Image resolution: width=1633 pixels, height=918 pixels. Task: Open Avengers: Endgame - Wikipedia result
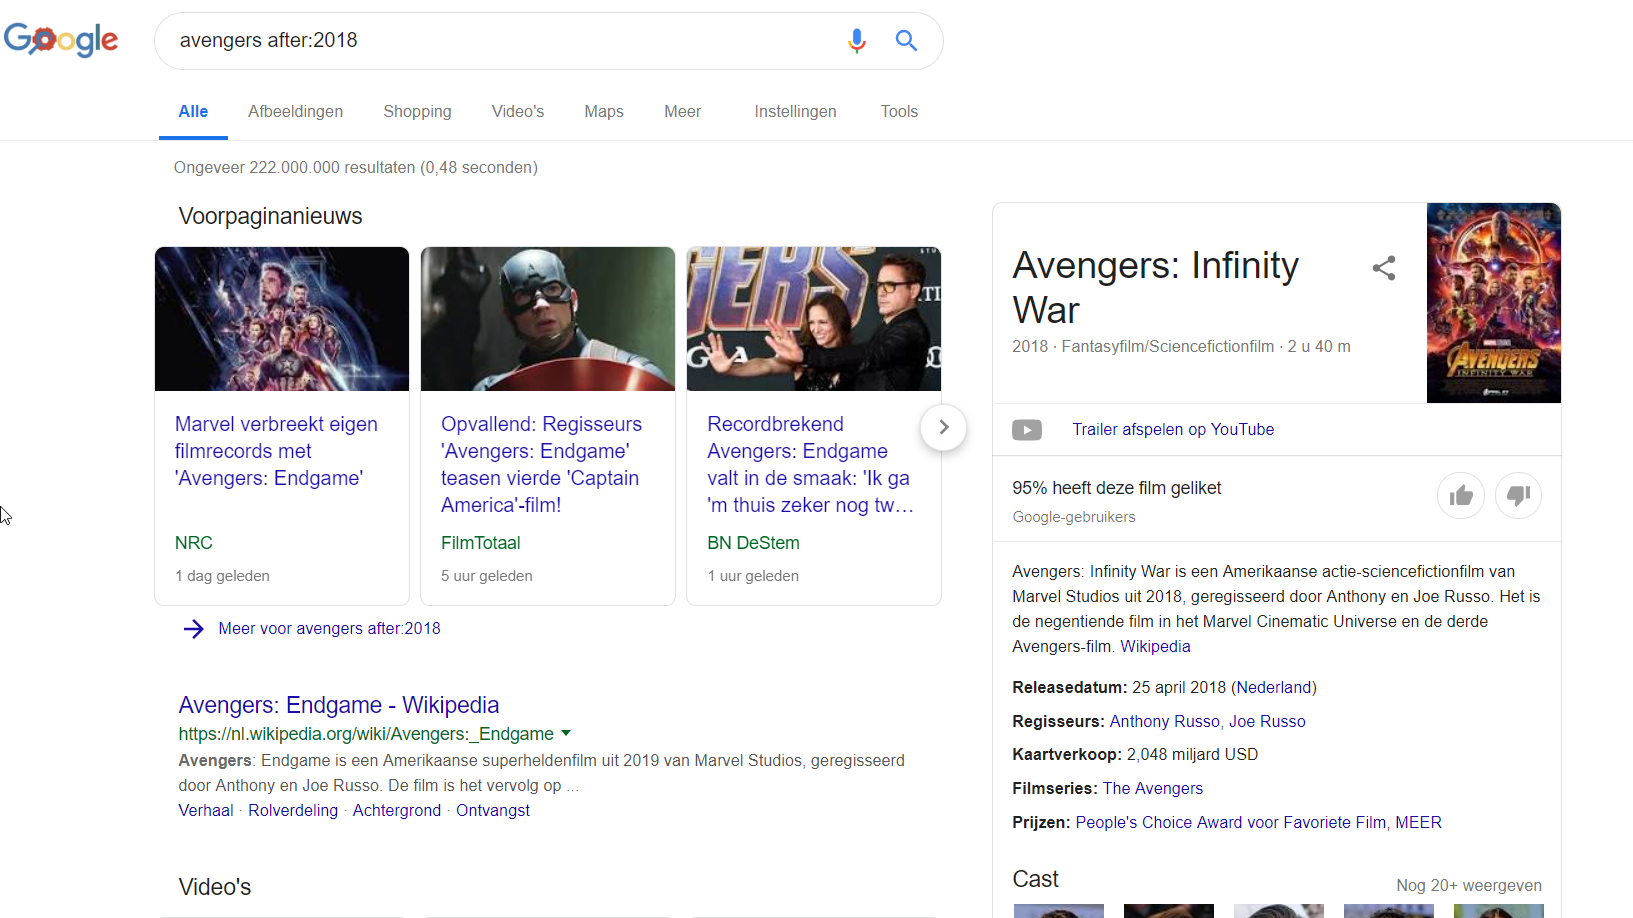[338, 705]
